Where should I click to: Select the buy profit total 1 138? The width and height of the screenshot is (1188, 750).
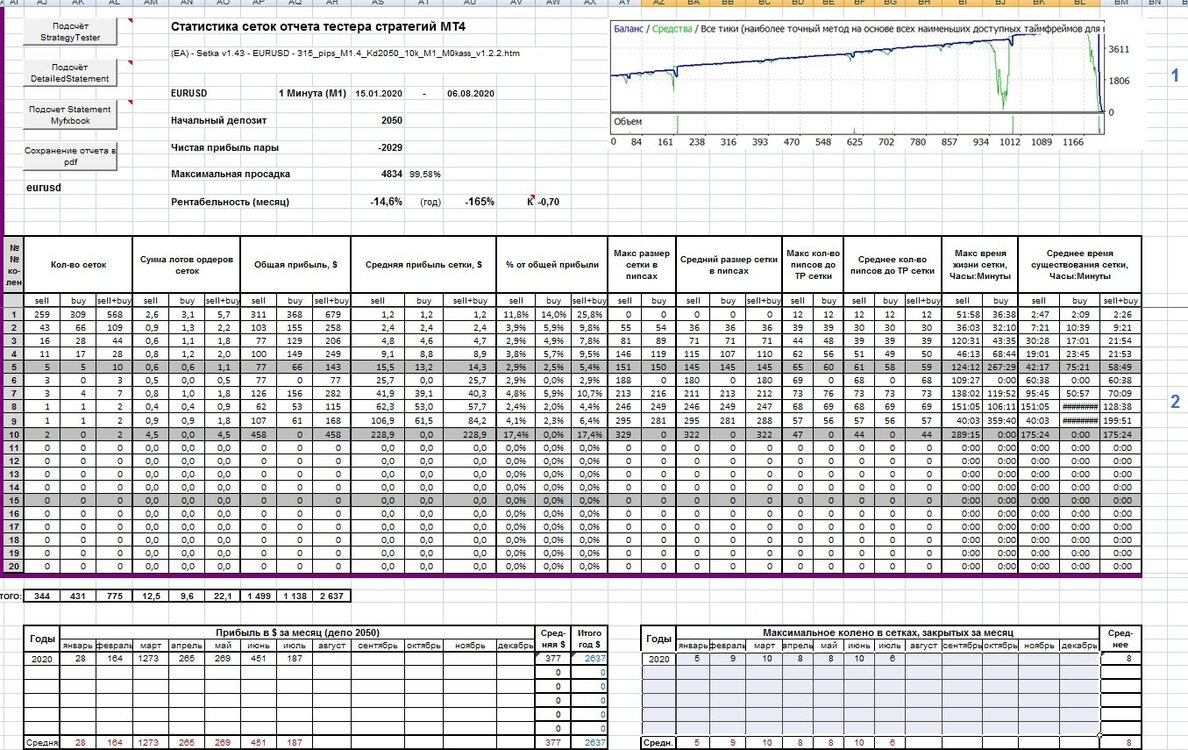tap(295, 596)
